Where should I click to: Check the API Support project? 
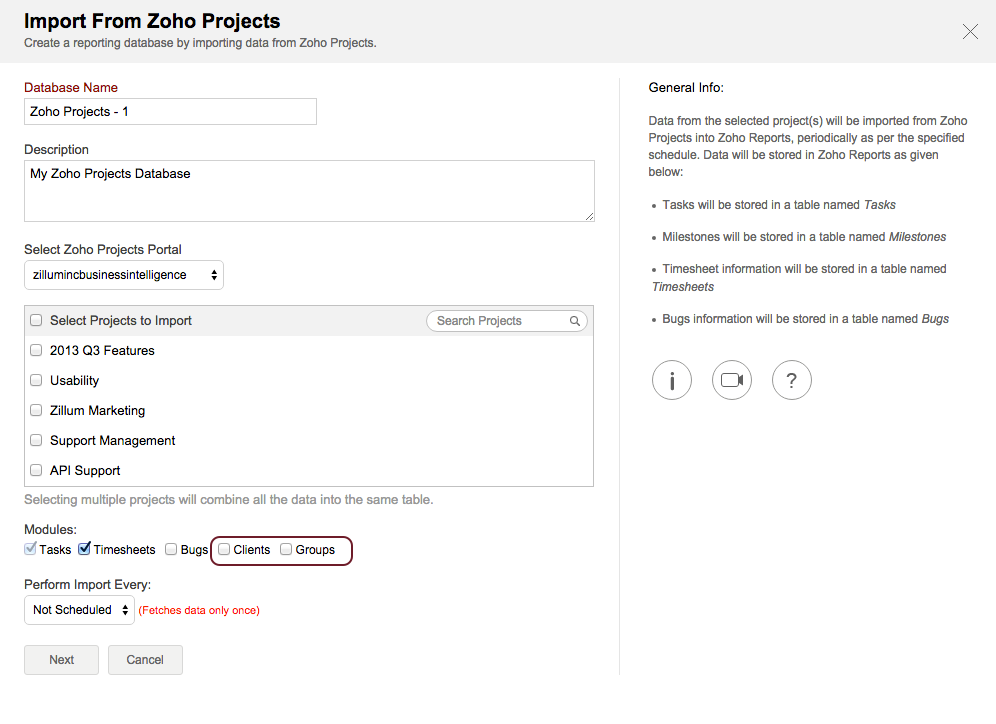click(x=36, y=471)
